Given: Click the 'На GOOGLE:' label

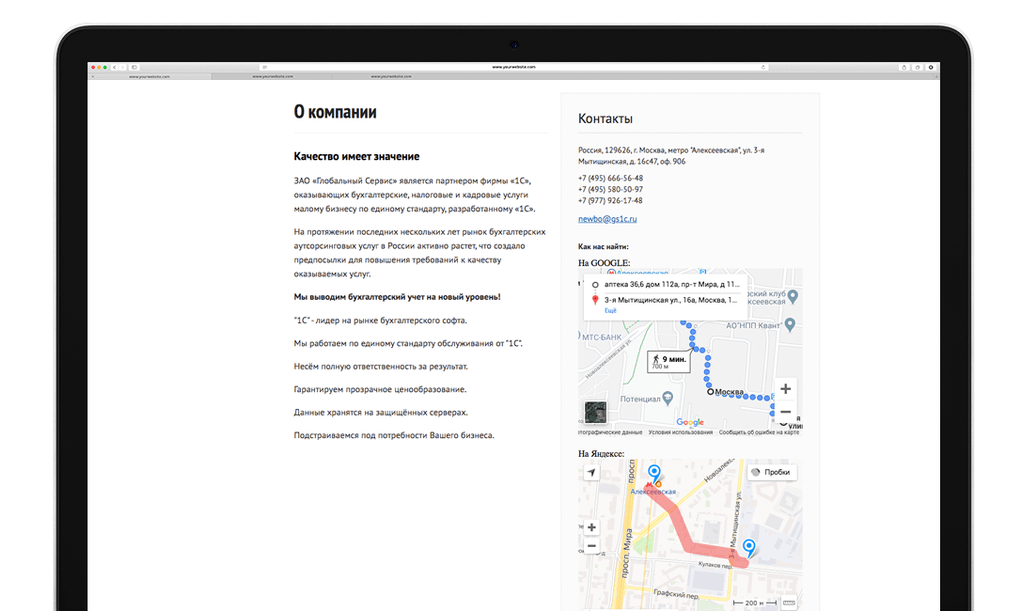Looking at the screenshot, I should tap(604, 263).
